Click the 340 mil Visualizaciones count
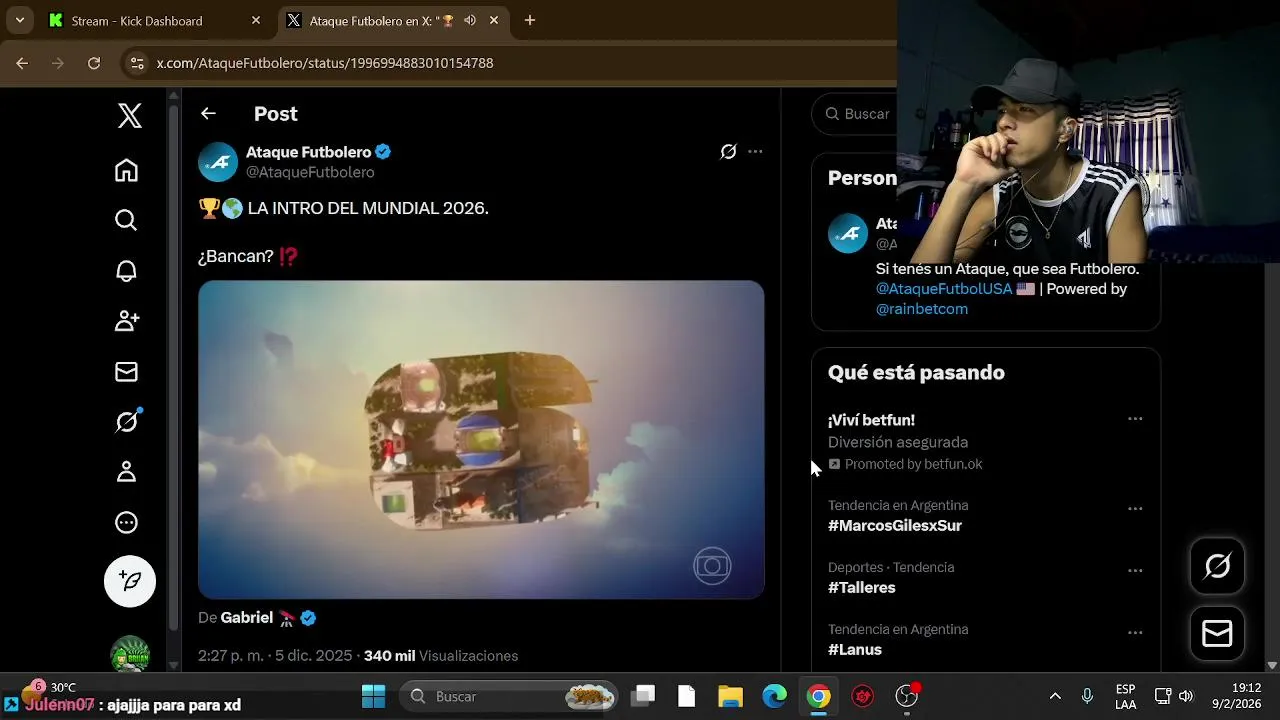The height and width of the screenshot is (720, 1280). 441,656
